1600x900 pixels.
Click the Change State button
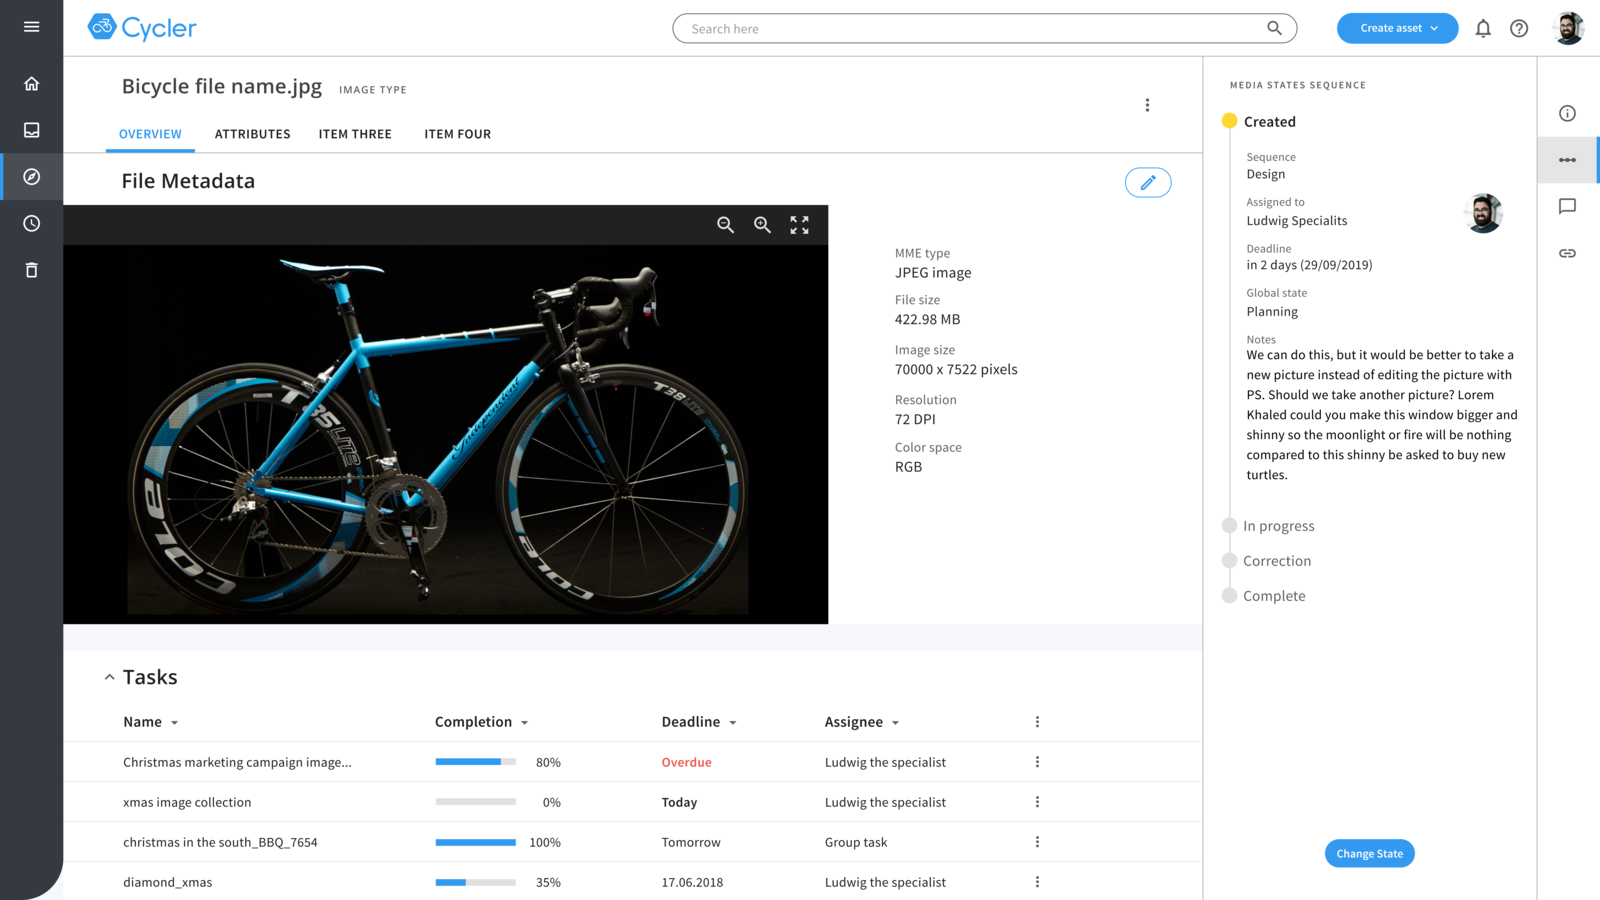click(1369, 853)
